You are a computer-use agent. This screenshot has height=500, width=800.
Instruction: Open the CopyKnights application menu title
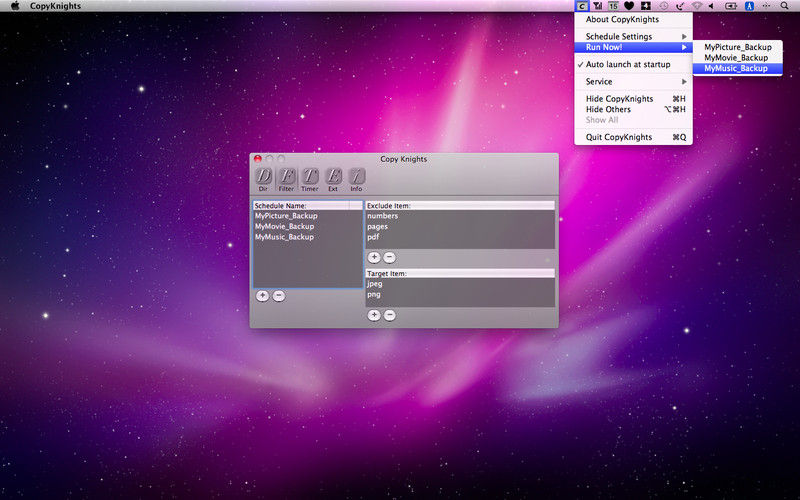click(x=55, y=6)
